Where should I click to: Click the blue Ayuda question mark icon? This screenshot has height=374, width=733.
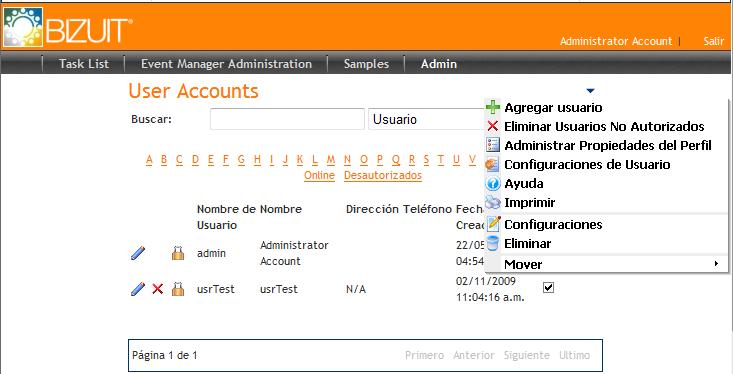(x=493, y=183)
